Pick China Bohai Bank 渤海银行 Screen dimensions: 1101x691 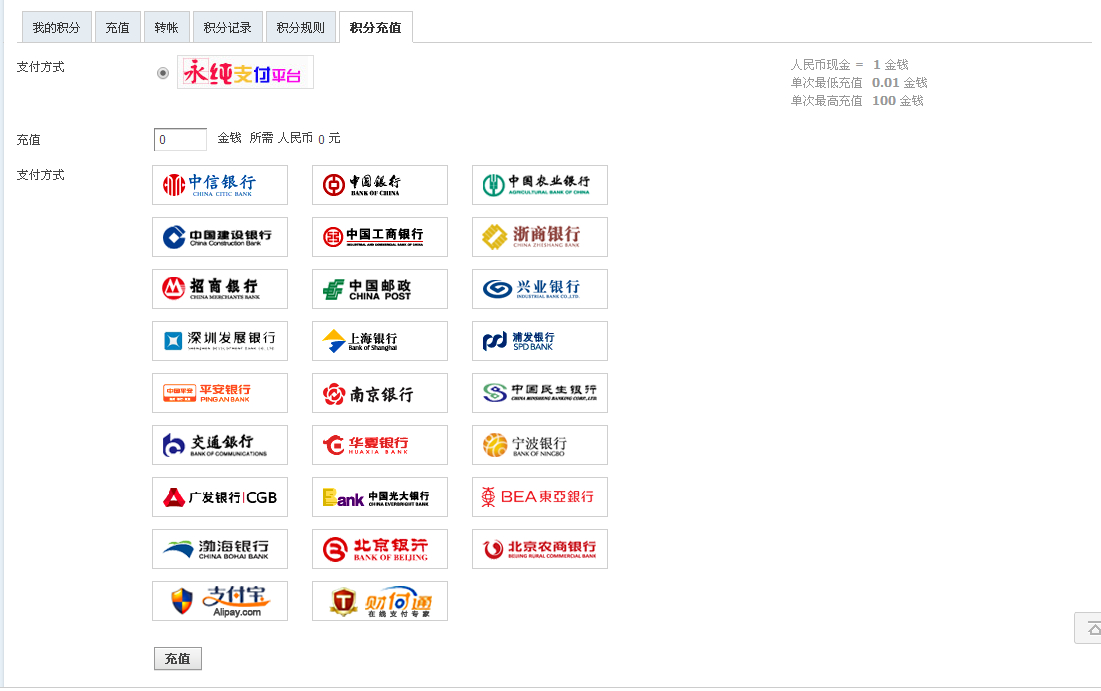click(220, 549)
